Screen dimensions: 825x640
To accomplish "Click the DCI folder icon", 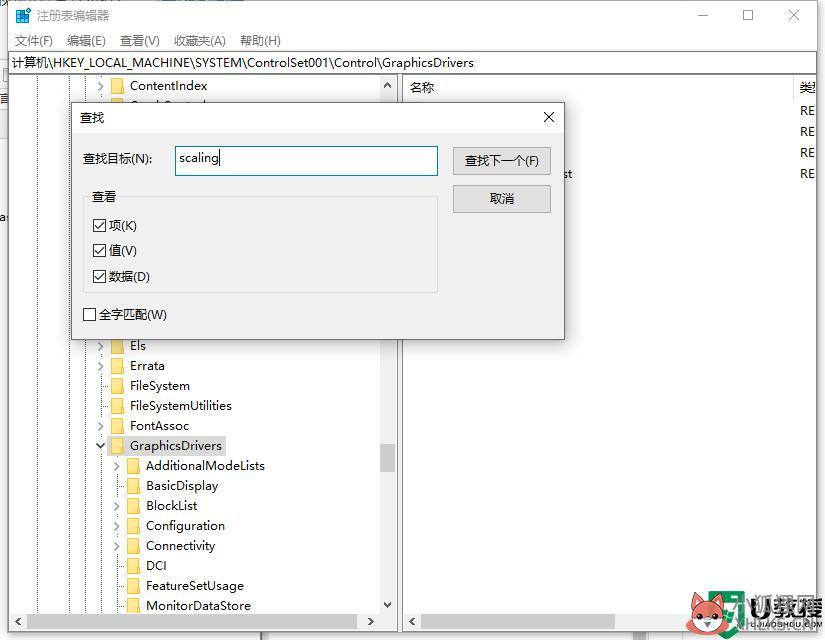I will pyautogui.click(x=134, y=566).
